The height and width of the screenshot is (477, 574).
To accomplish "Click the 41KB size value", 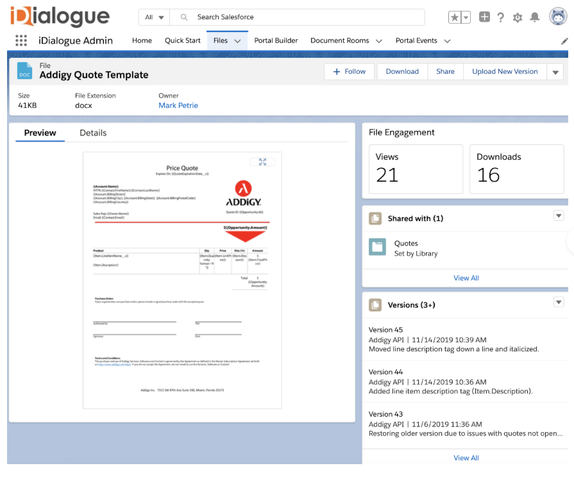I will (x=27, y=105).
